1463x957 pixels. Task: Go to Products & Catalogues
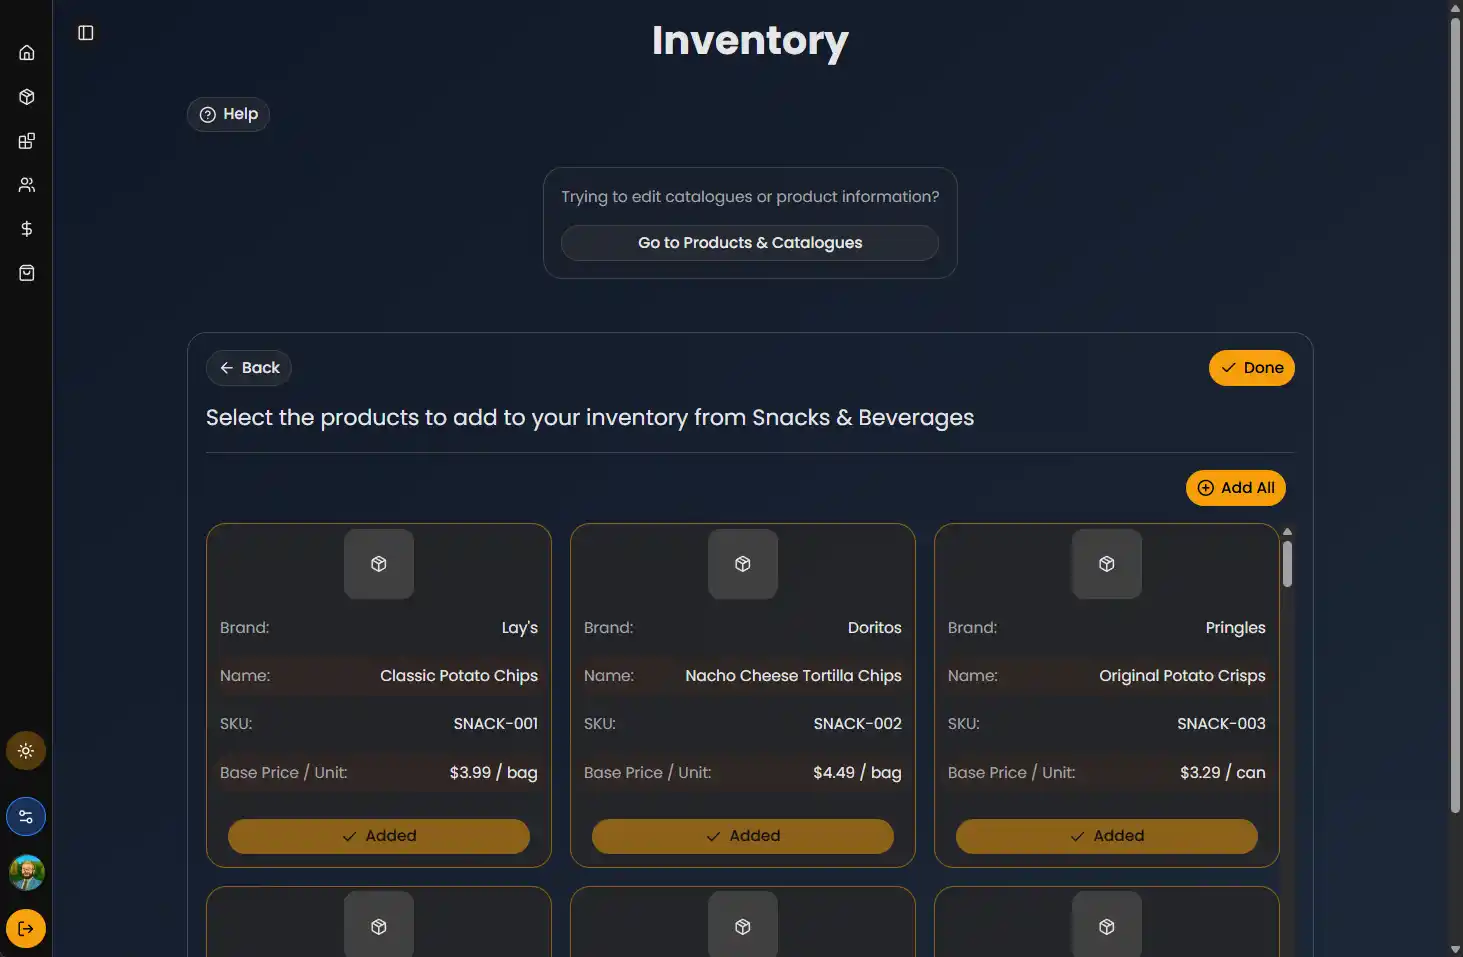click(x=750, y=243)
